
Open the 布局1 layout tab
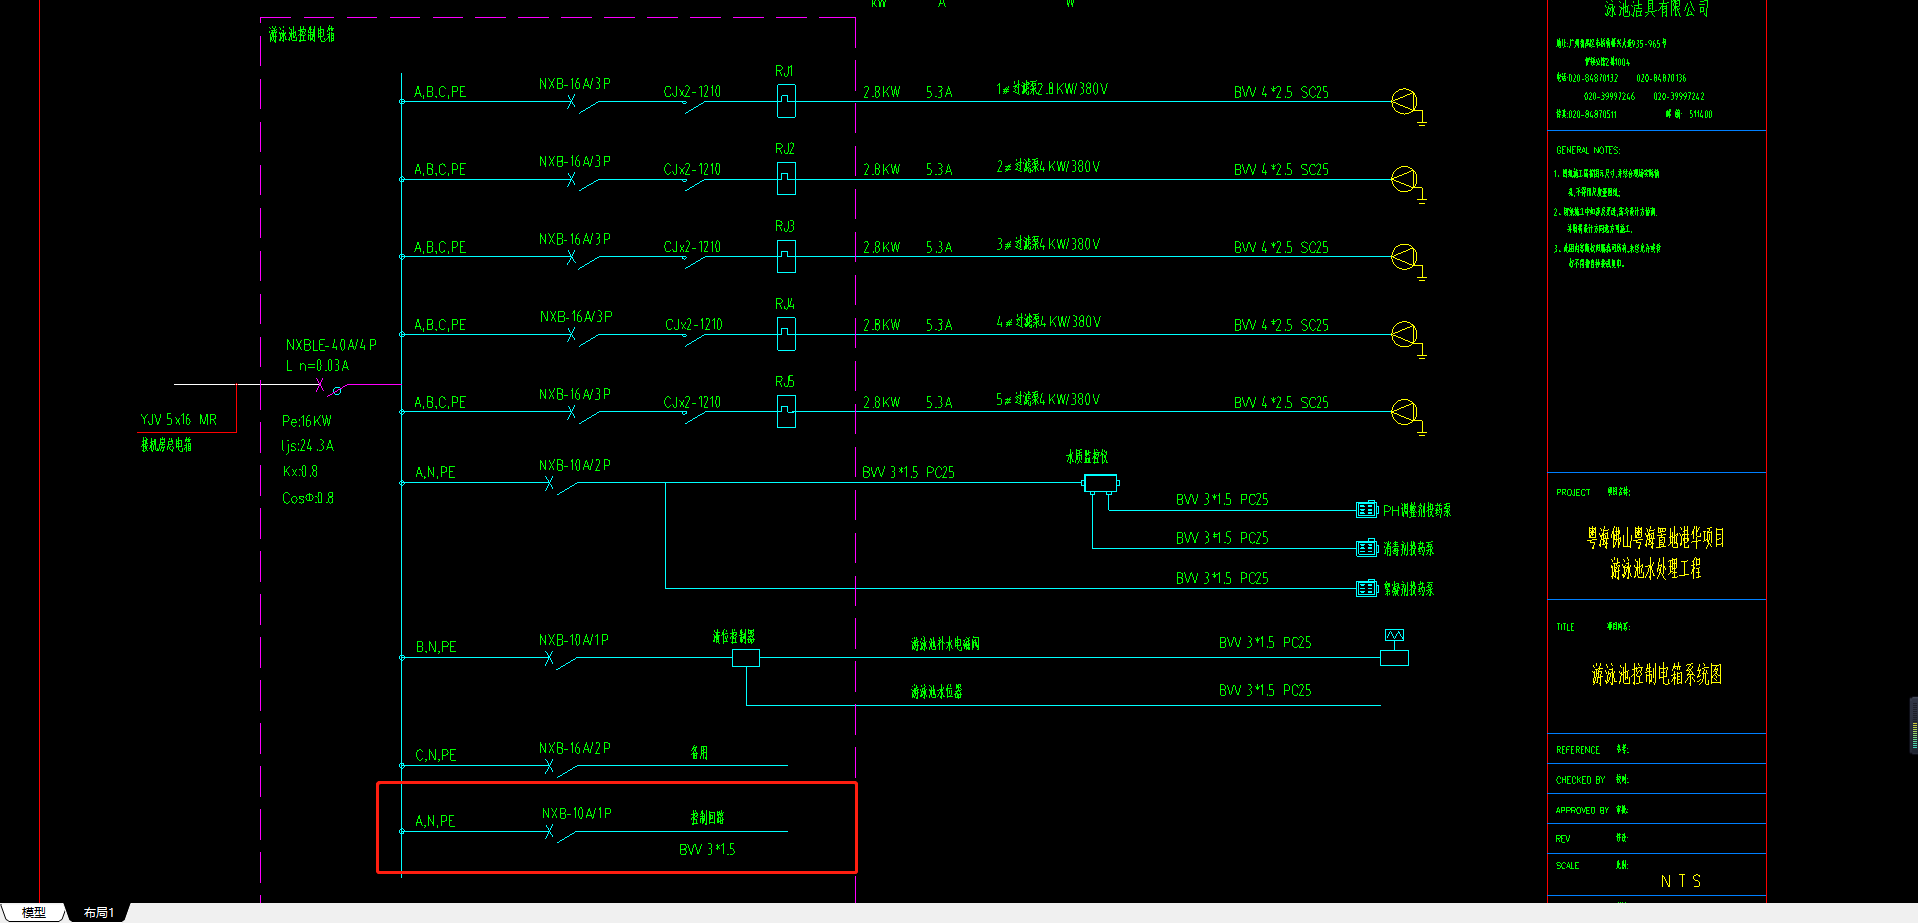tap(99, 912)
